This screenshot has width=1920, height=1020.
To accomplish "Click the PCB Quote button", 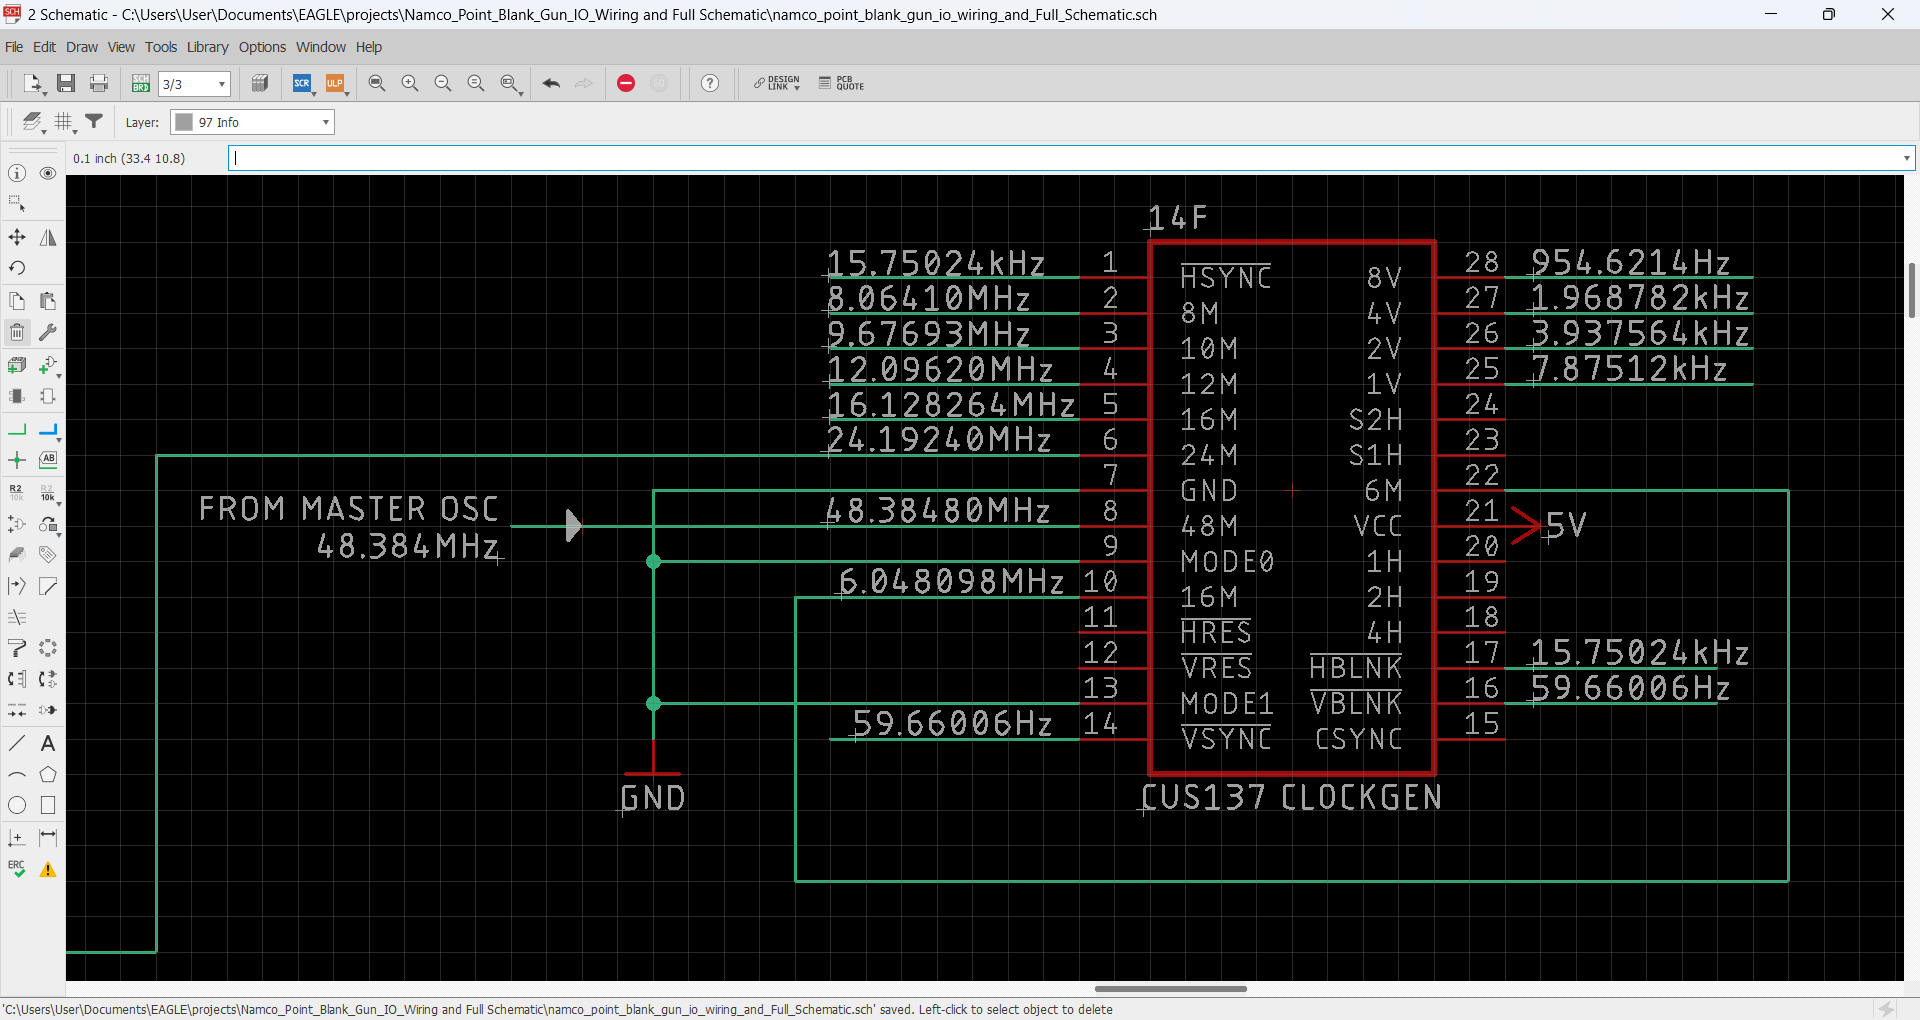I will pyautogui.click(x=841, y=84).
